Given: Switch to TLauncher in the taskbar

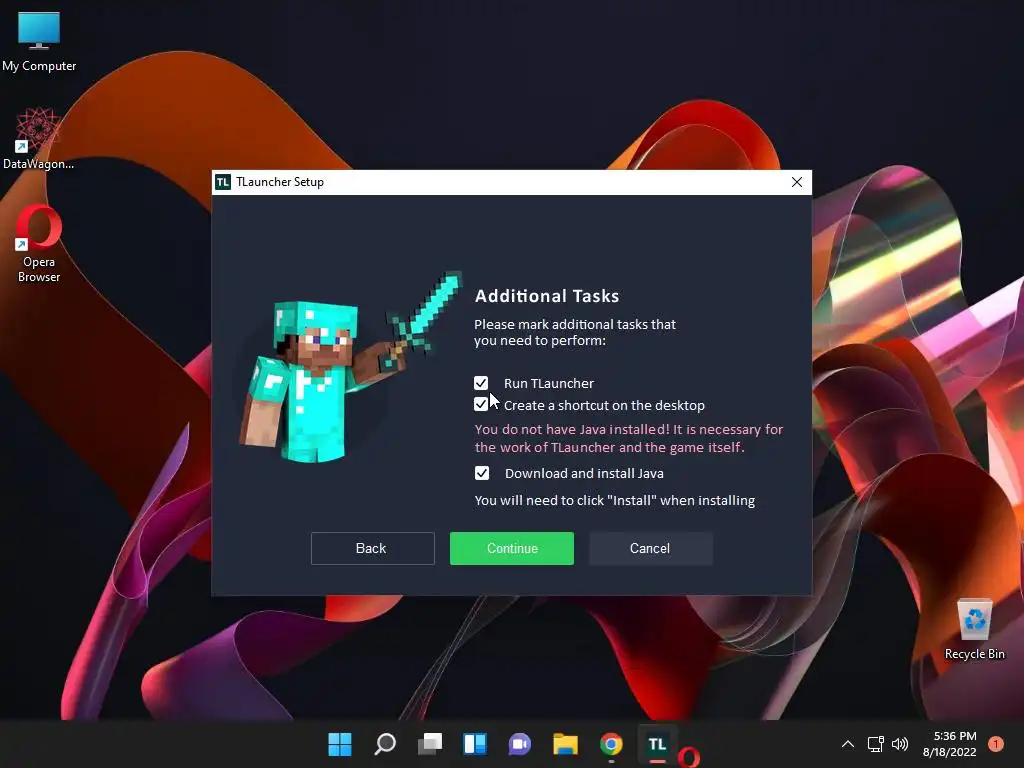Looking at the screenshot, I should pyautogui.click(x=657, y=744).
